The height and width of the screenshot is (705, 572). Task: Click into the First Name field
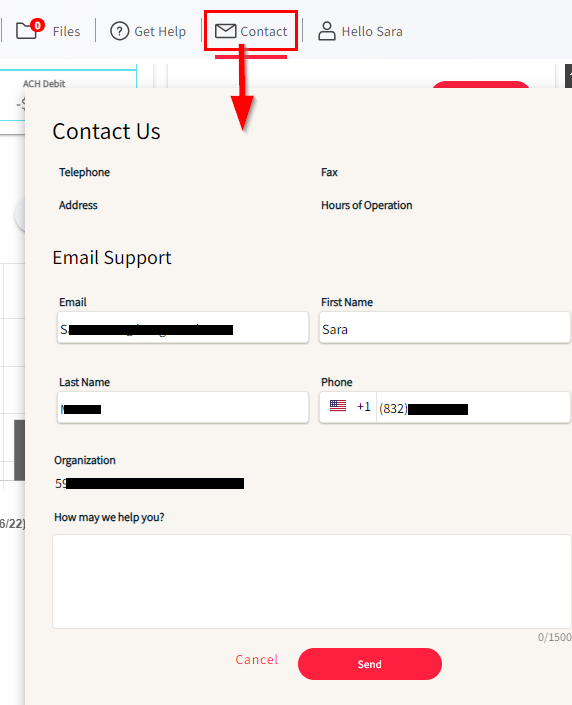click(x=445, y=328)
